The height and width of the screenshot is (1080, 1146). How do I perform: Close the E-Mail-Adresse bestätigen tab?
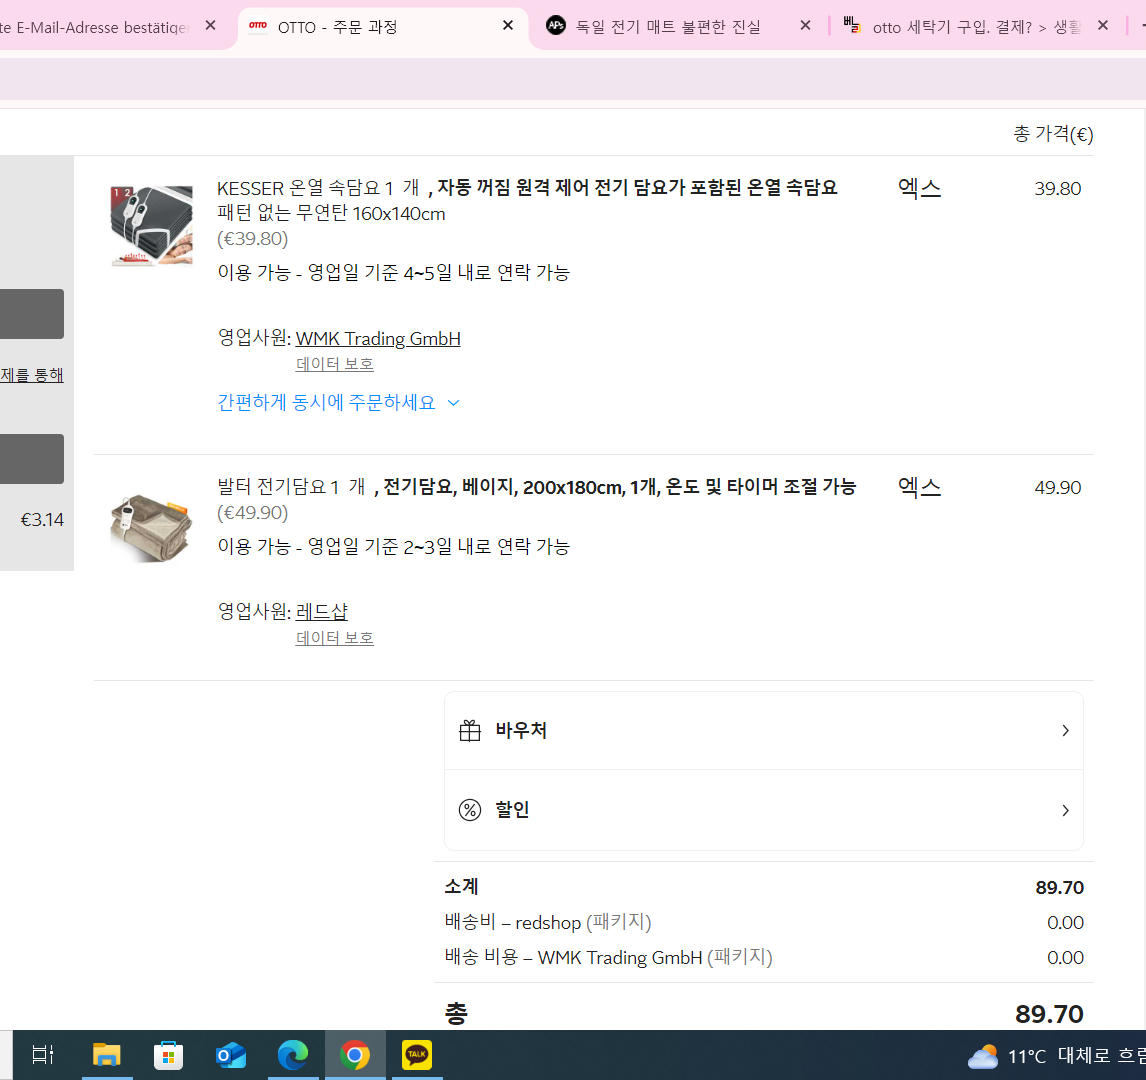[x=210, y=26]
